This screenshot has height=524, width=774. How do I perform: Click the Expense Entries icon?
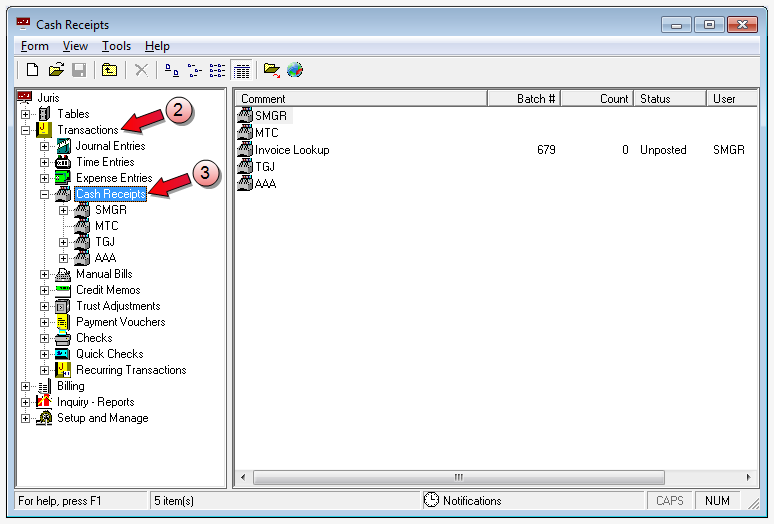(63, 178)
